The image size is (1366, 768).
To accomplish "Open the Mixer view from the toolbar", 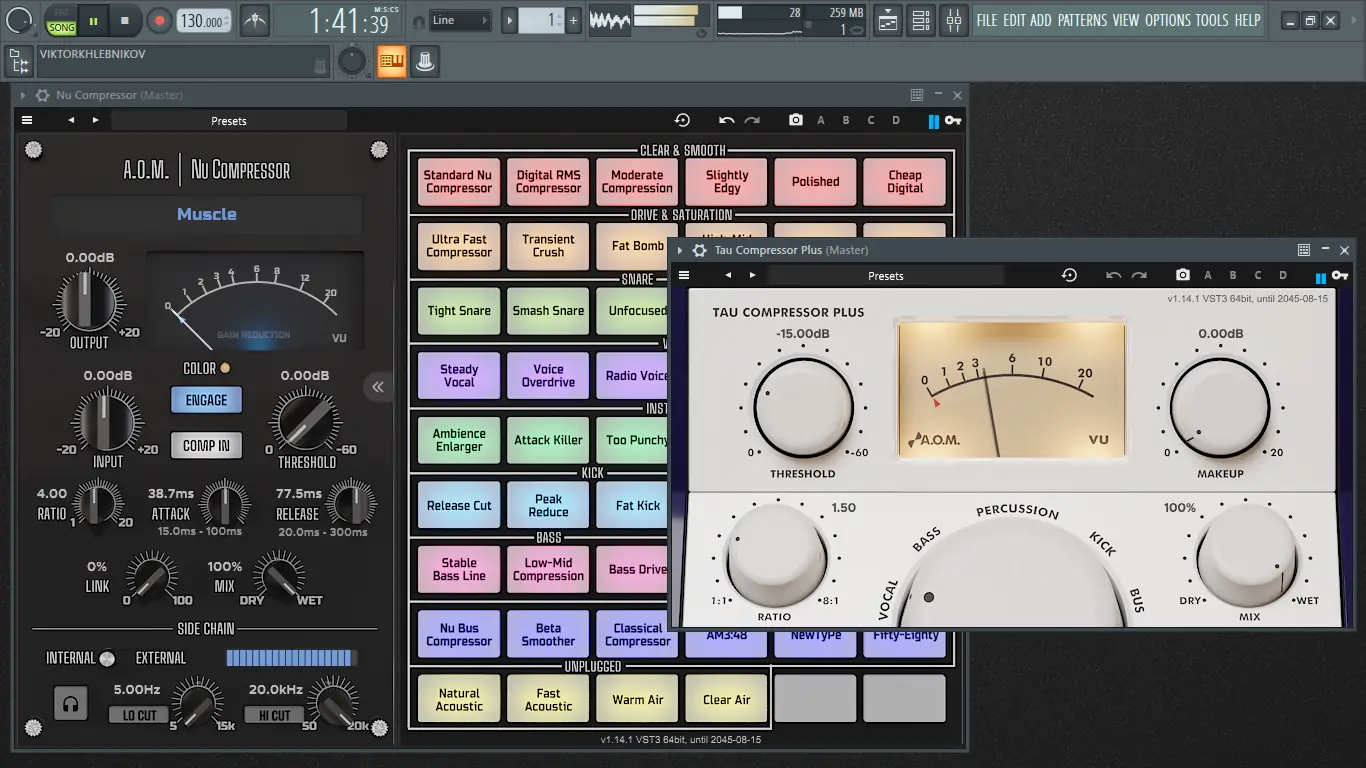I will click(954, 20).
